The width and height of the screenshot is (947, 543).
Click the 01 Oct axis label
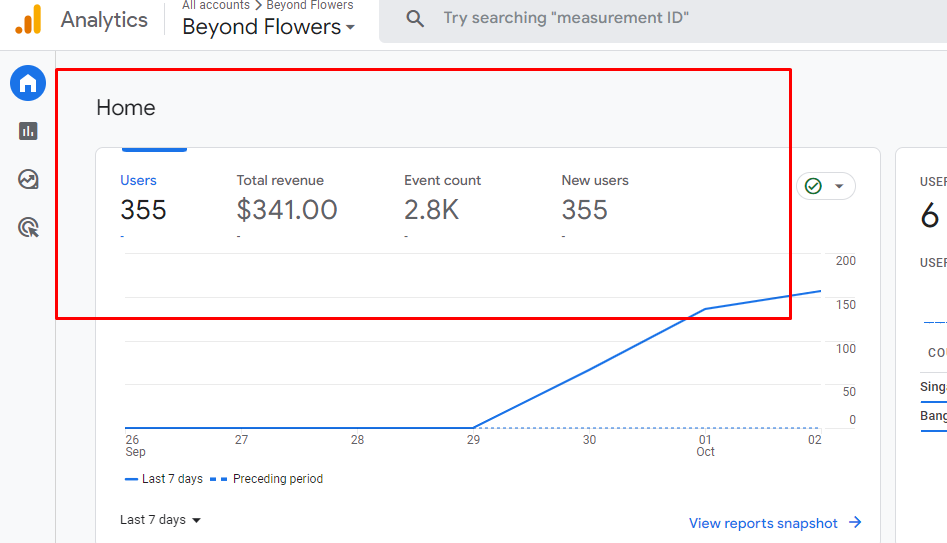coord(705,446)
